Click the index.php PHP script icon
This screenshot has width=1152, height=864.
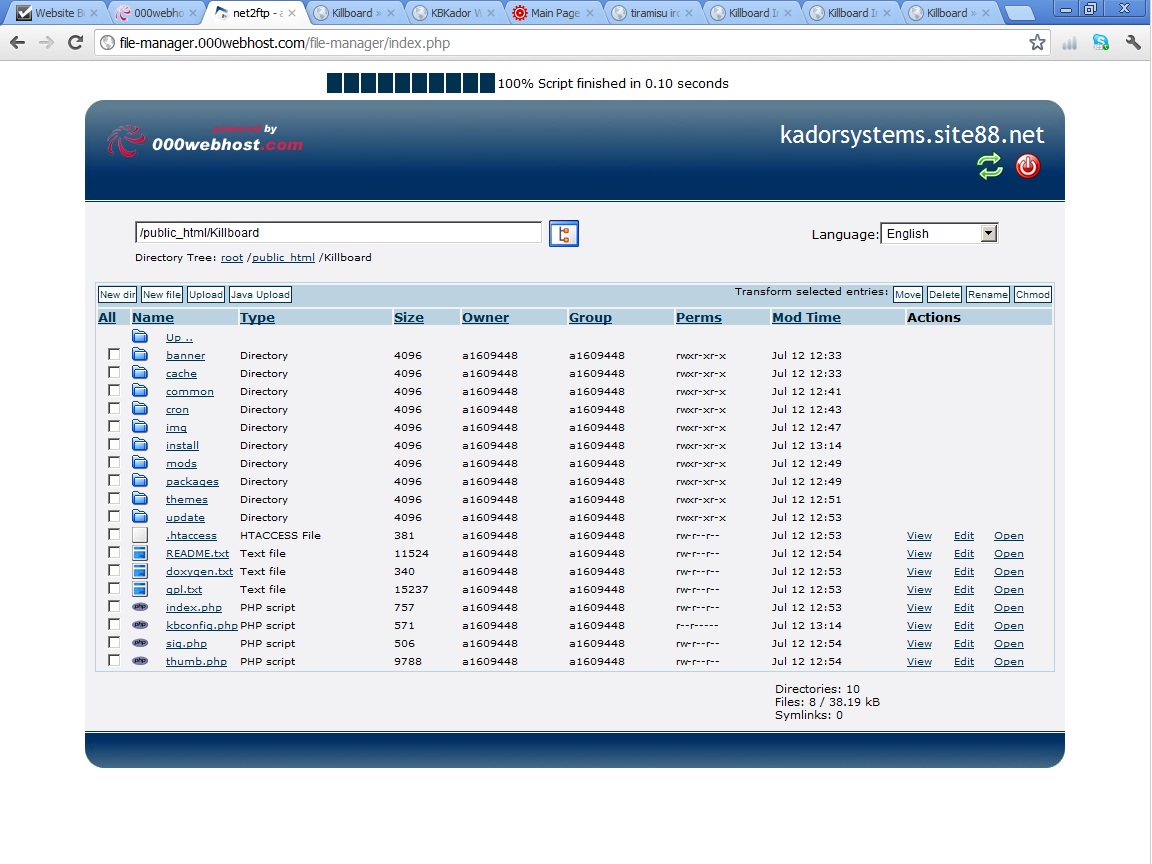tap(140, 607)
